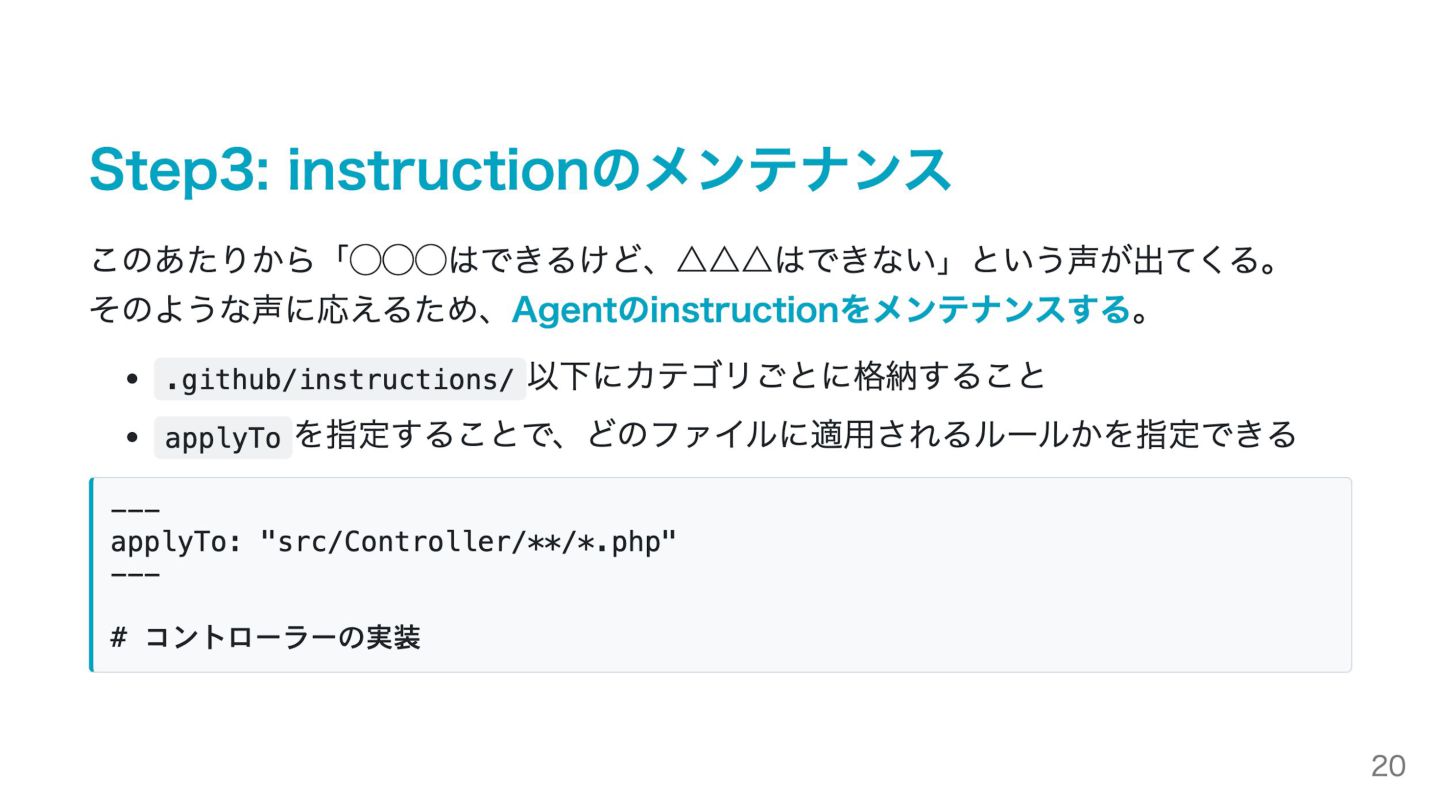Click the text "以下にカテゴリごとに格納すること"

pyautogui.click(x=787, y=377)
